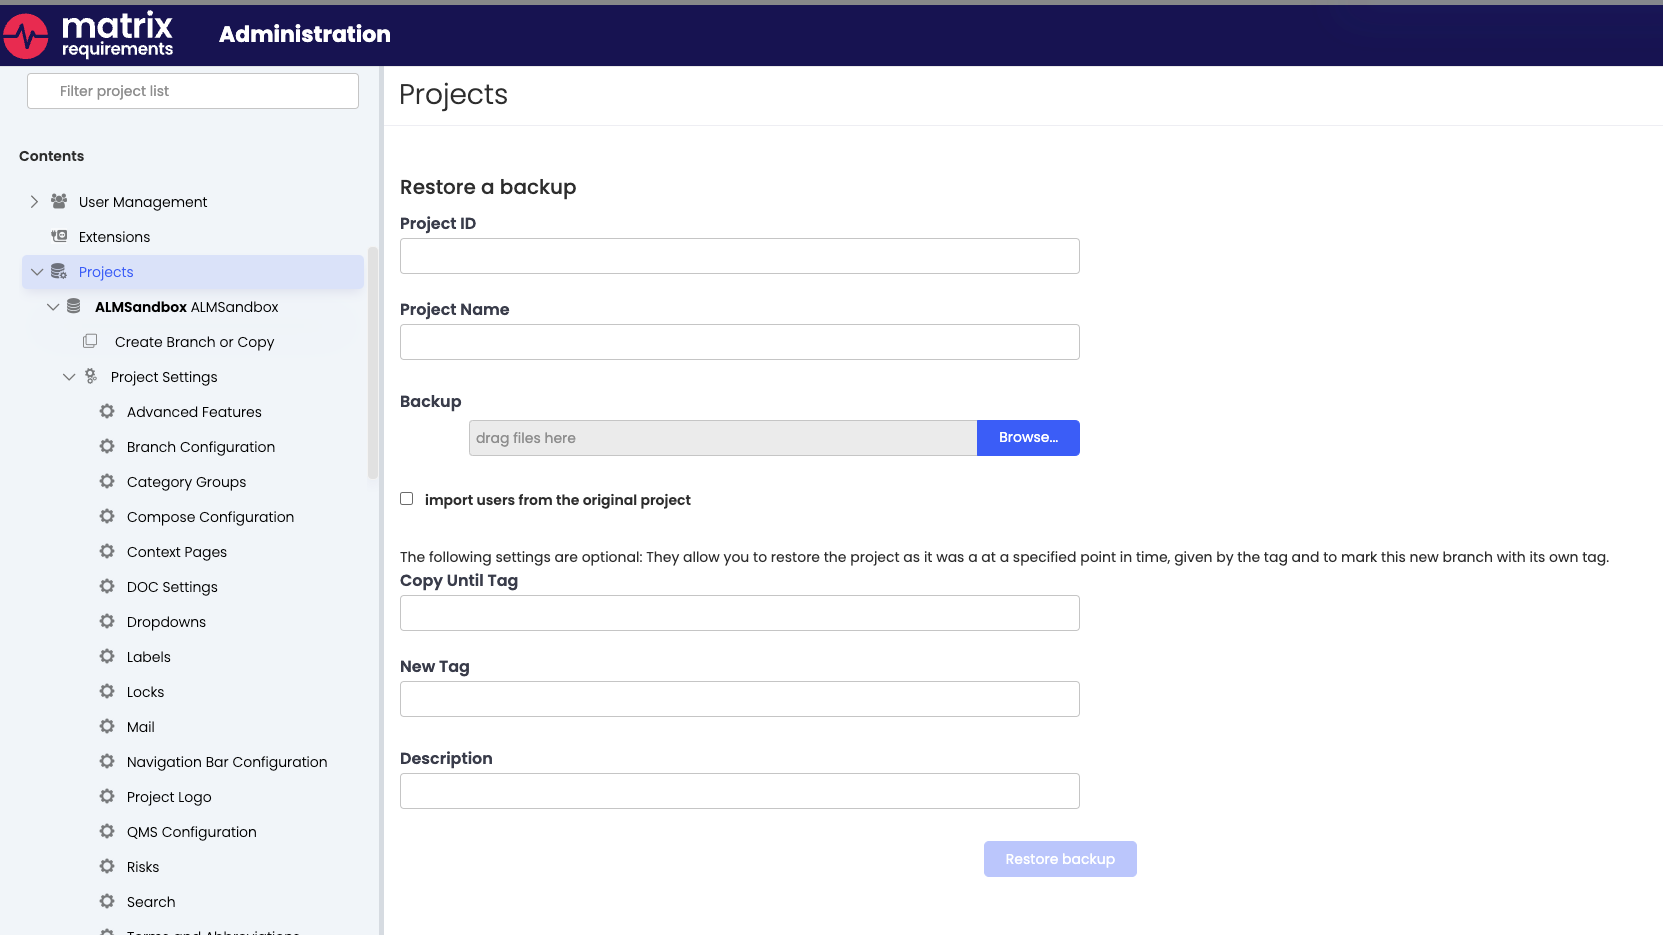Screen dimensions: 1663x935
Task: Collapse the Project Settings section
Action: click(x=69, y=376)
